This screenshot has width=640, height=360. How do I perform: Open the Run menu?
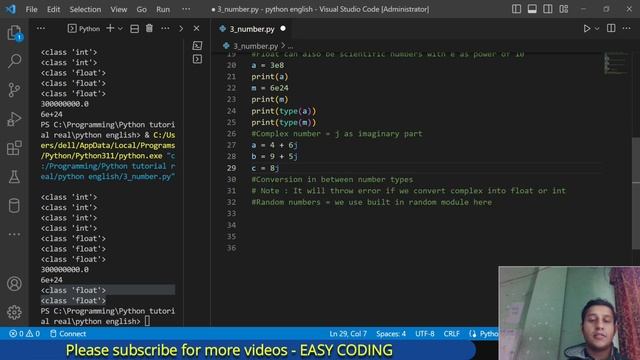(x=163, y=9)
